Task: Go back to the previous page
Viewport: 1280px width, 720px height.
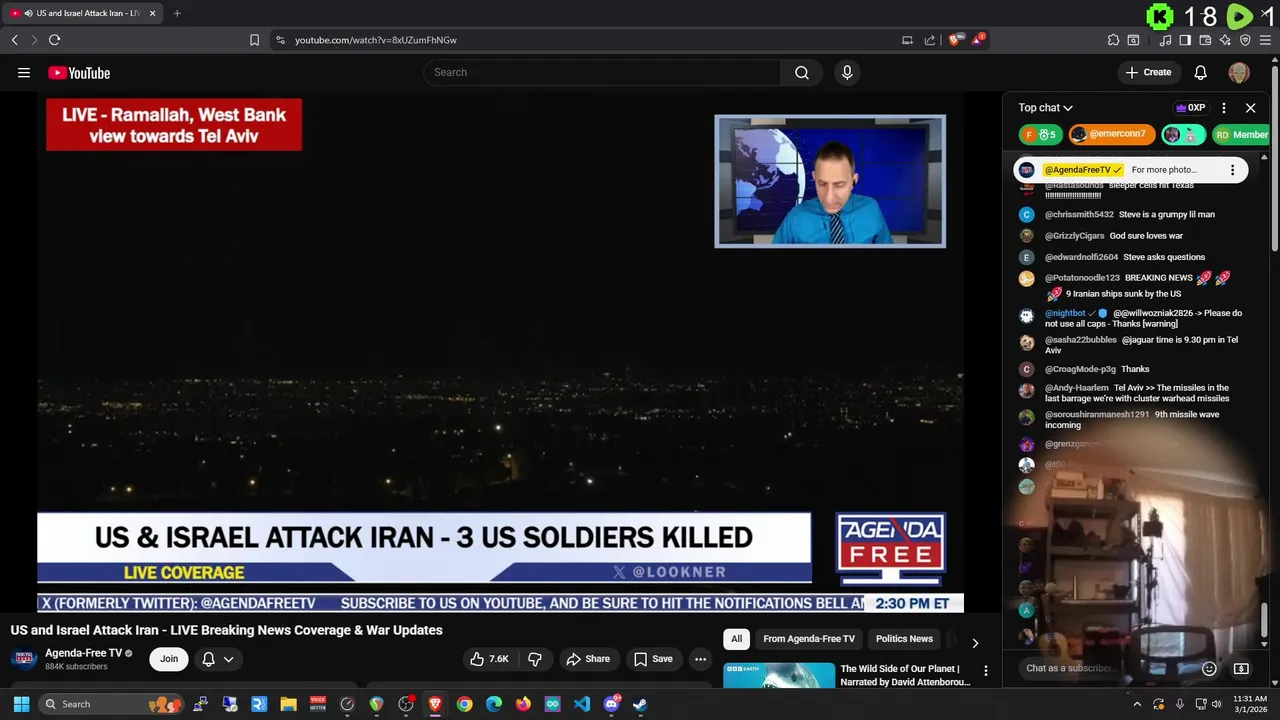Action: (x=14, y=40)
